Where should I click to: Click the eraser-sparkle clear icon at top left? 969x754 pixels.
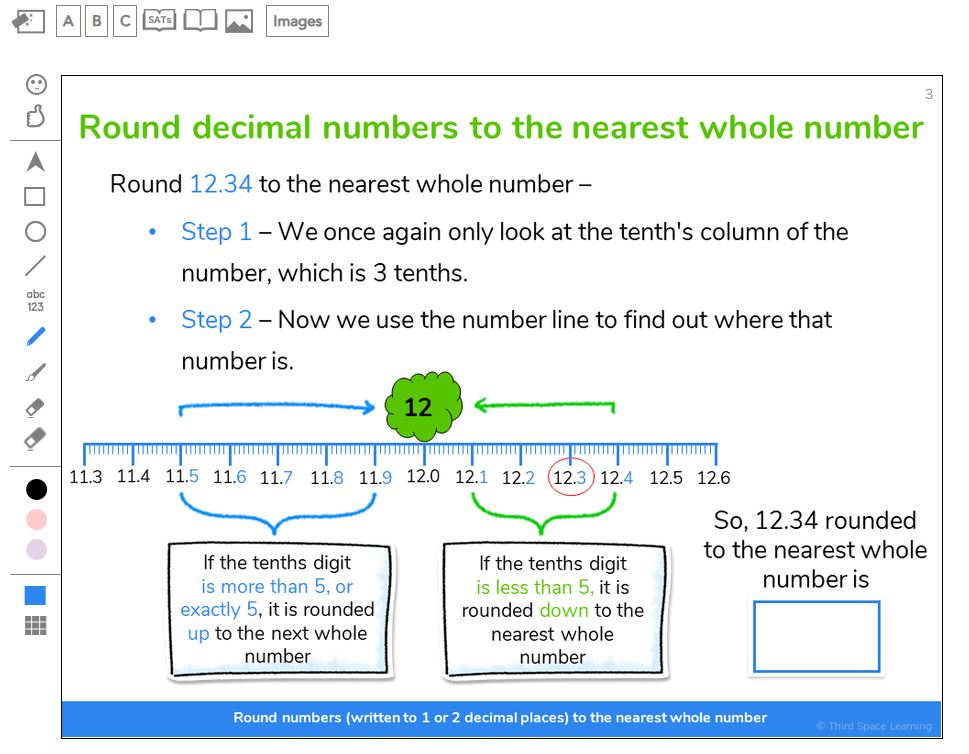28,22
